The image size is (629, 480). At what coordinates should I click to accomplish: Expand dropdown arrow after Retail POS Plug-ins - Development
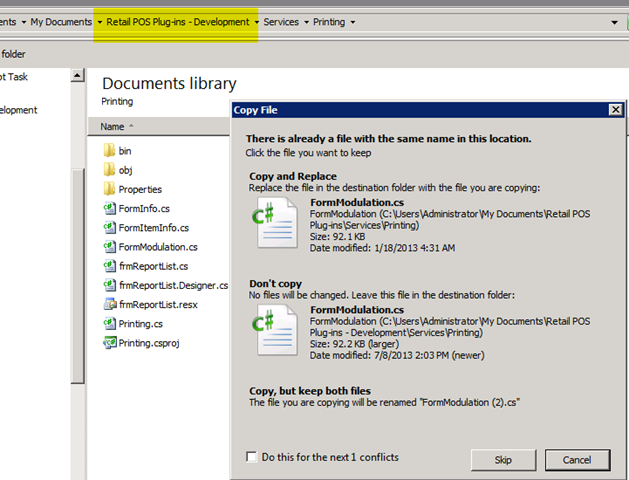pos(256,21)
